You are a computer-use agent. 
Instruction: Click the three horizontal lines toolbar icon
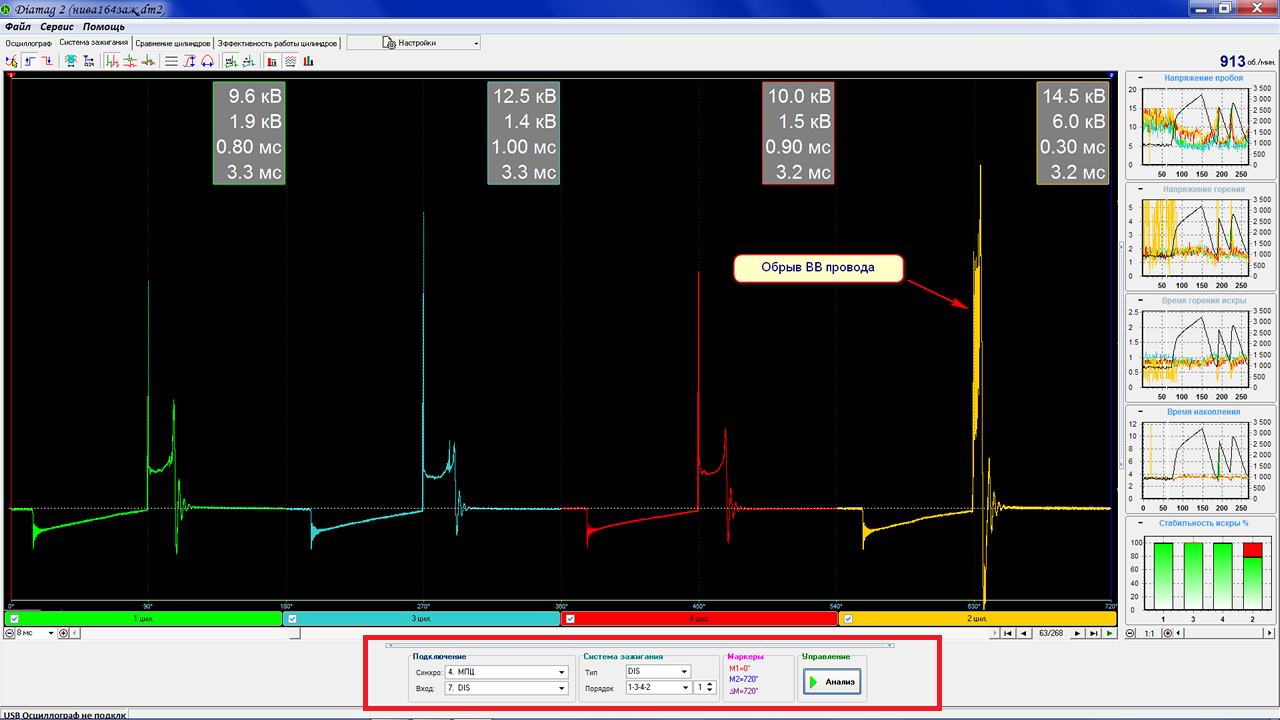click(172, 61)
